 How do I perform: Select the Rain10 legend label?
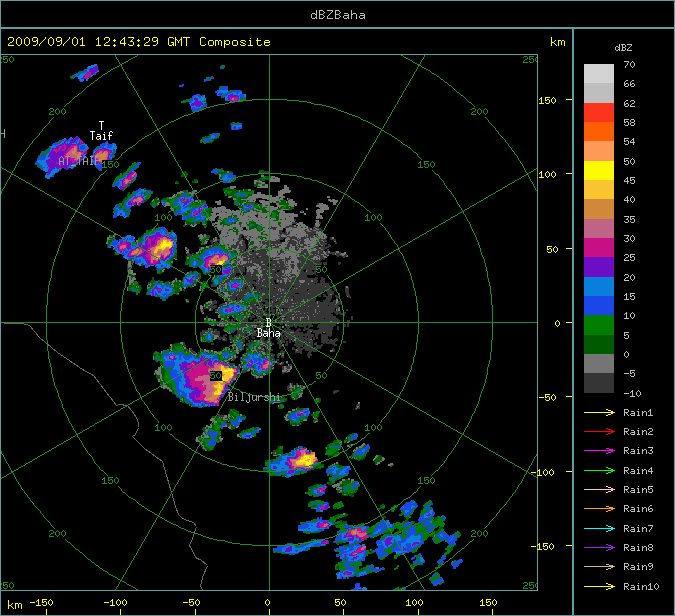click(641, 586)
